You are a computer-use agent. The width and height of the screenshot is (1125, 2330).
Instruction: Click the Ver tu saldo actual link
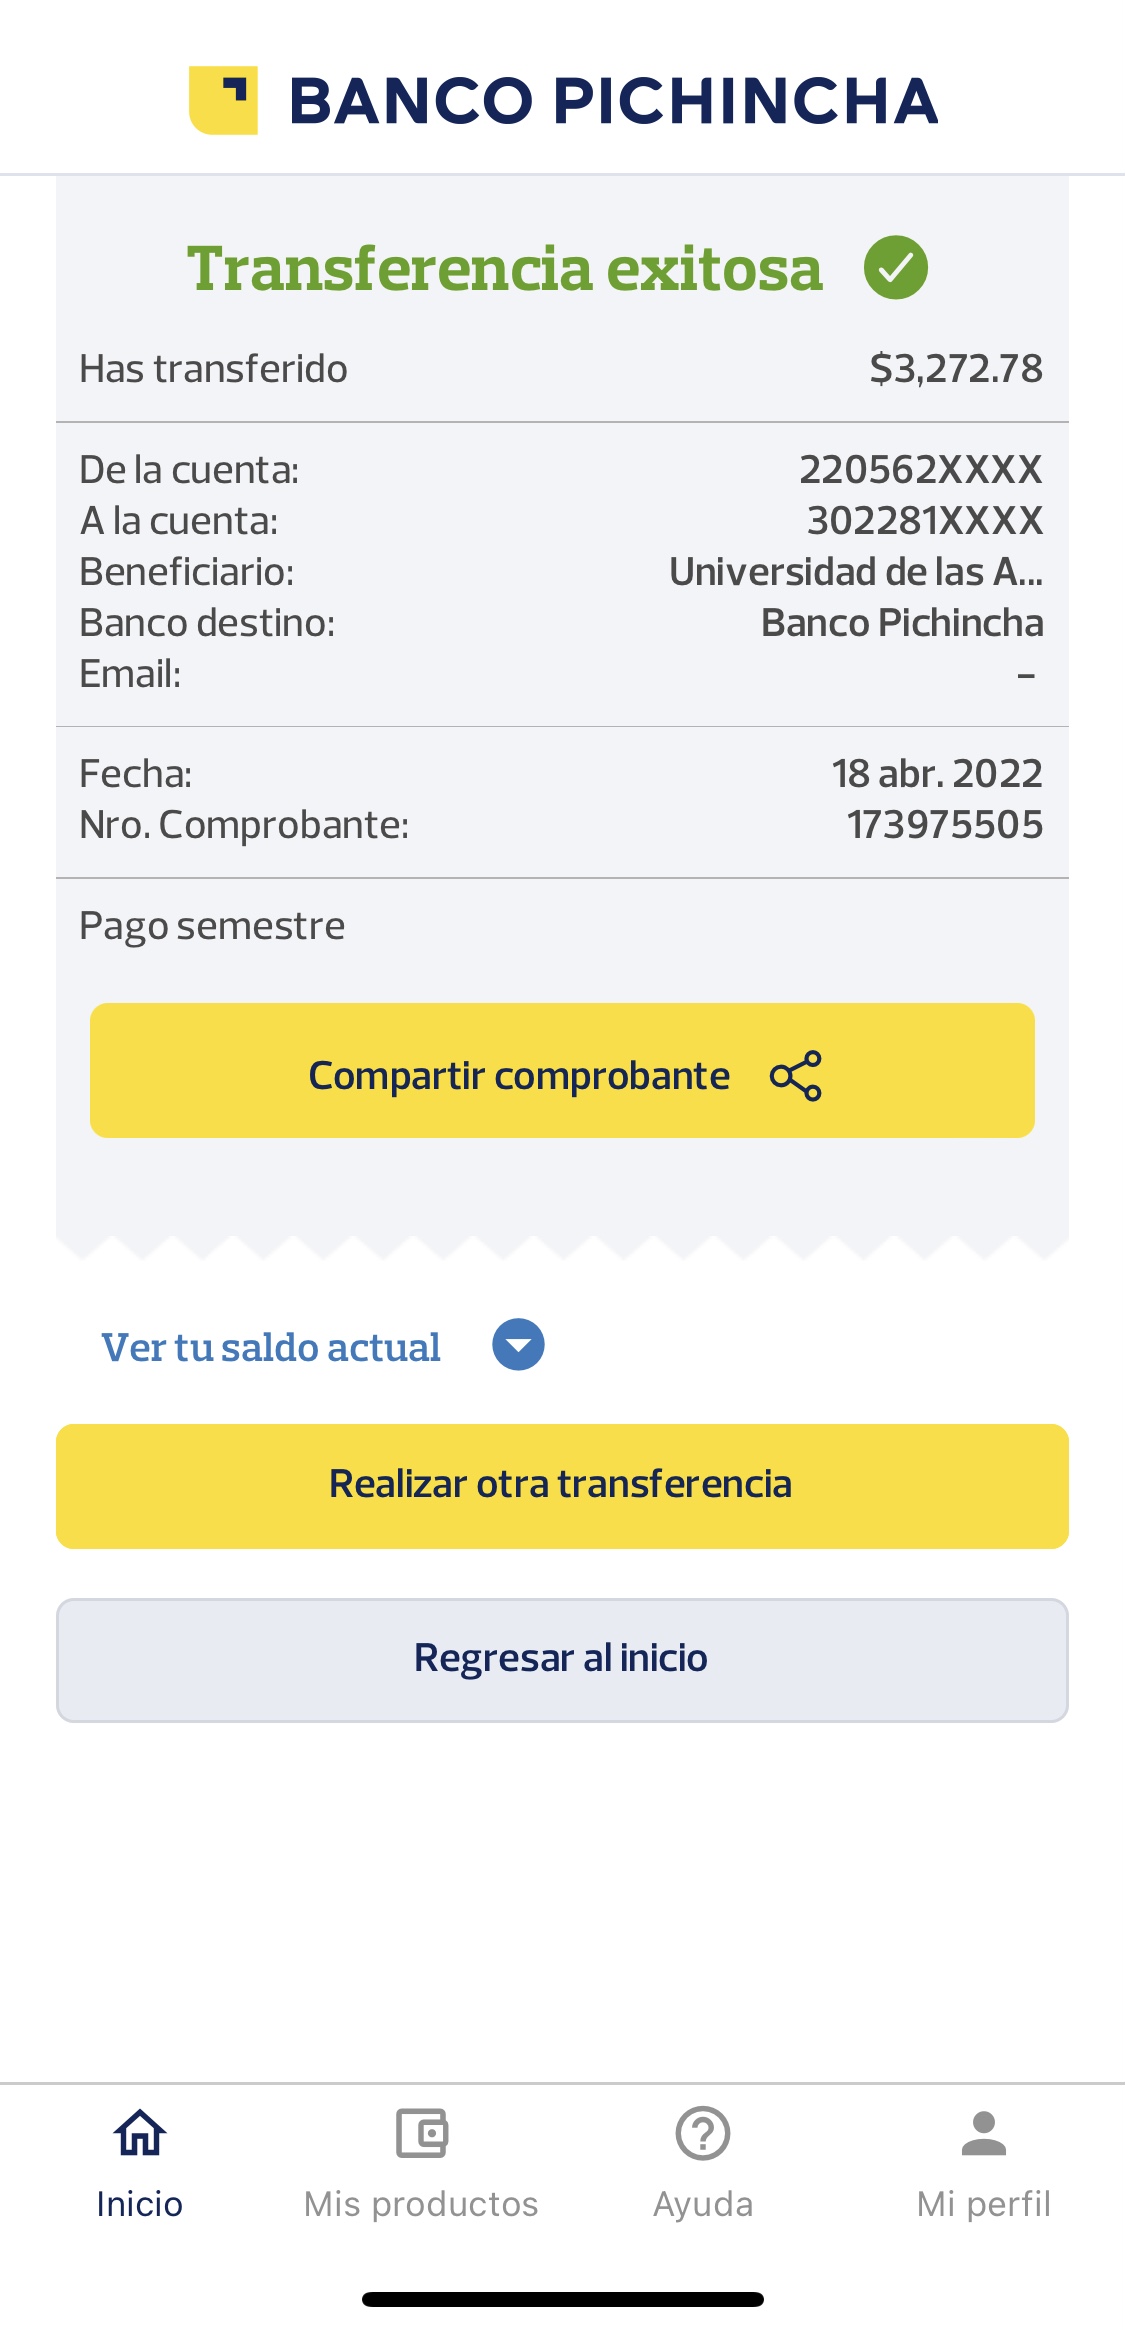271,1347
